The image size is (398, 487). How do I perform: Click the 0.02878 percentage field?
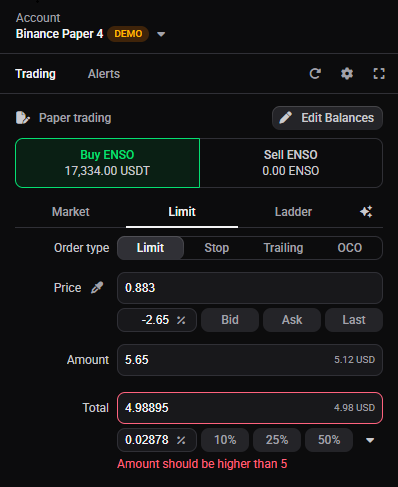pyautogui.click(x=157, y=440)
